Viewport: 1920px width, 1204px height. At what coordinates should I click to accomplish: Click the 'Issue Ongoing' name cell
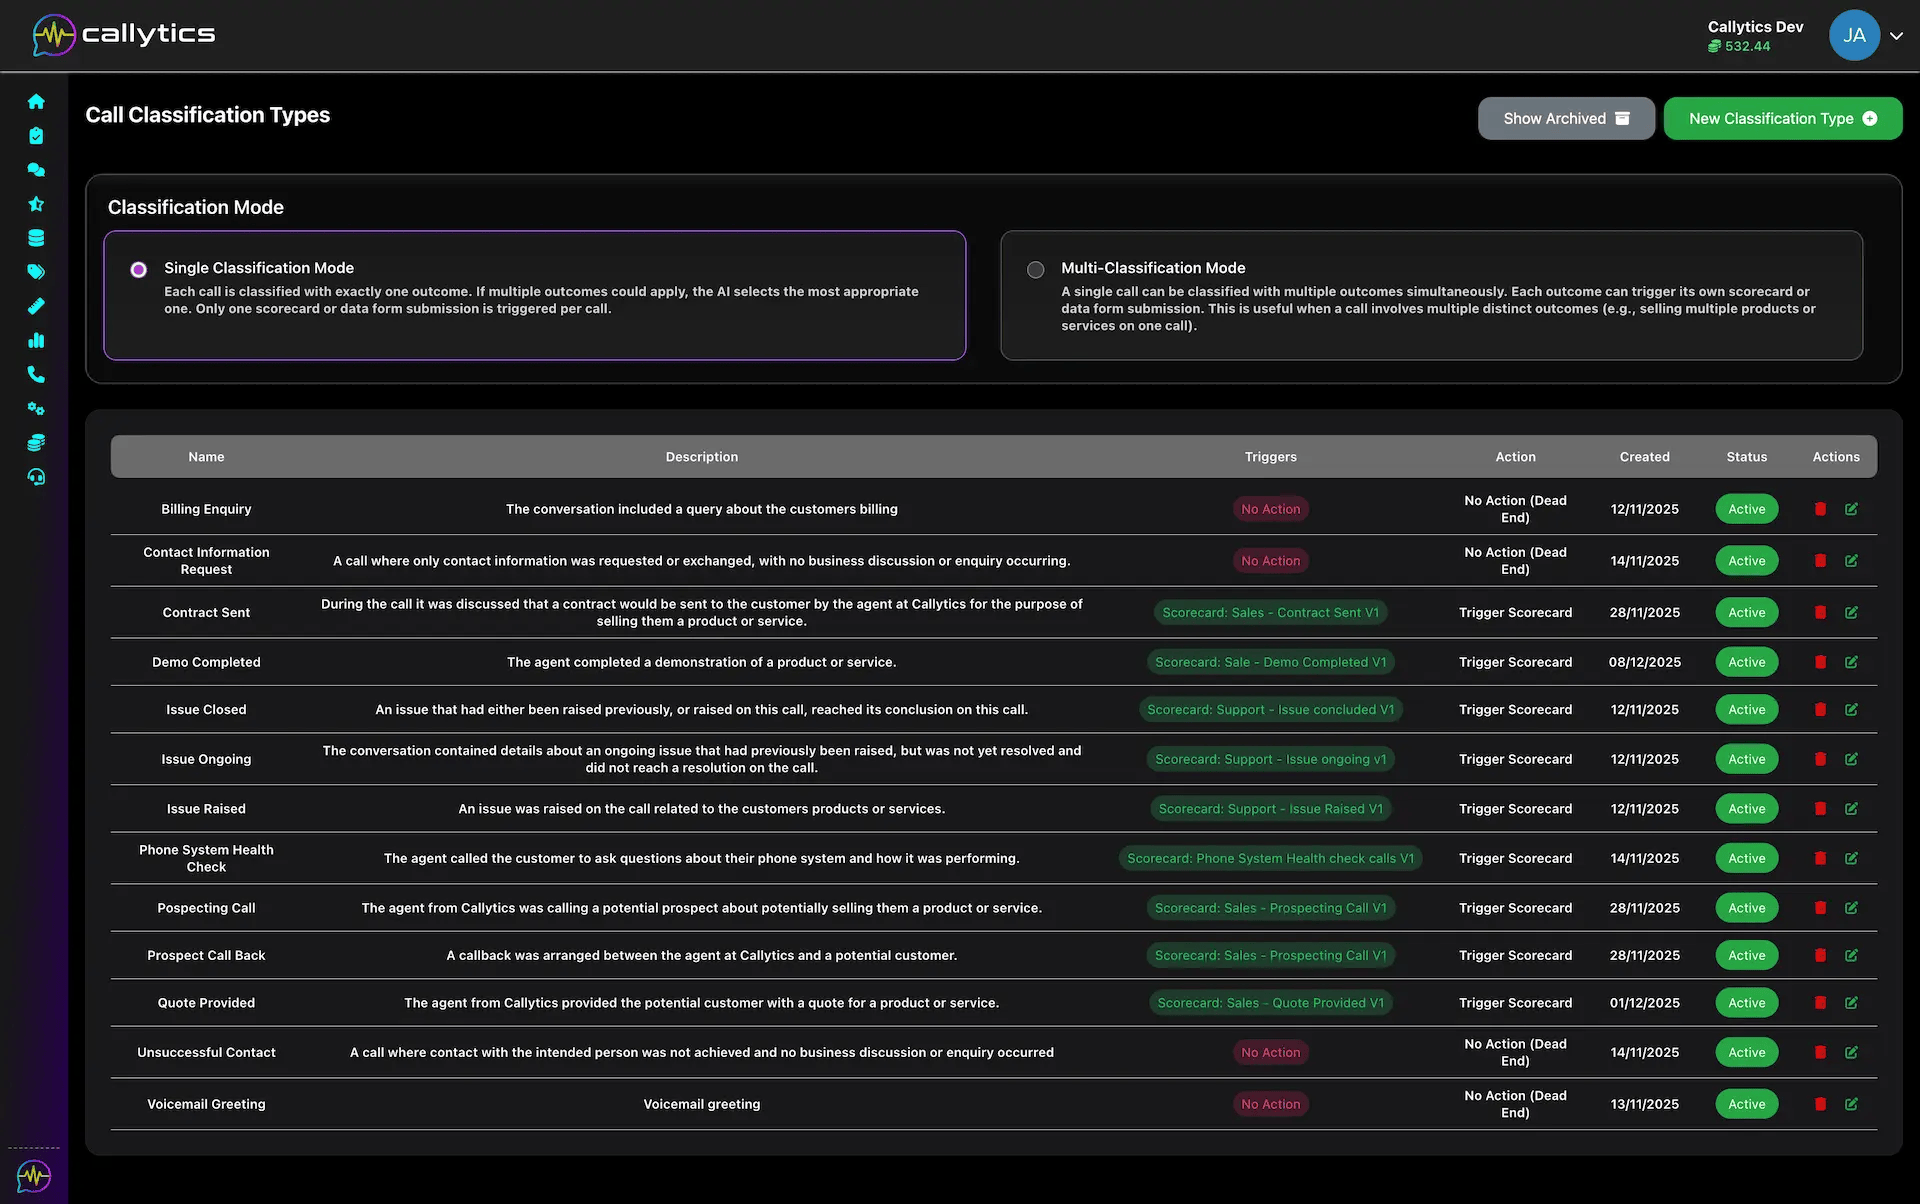point(206,759)
